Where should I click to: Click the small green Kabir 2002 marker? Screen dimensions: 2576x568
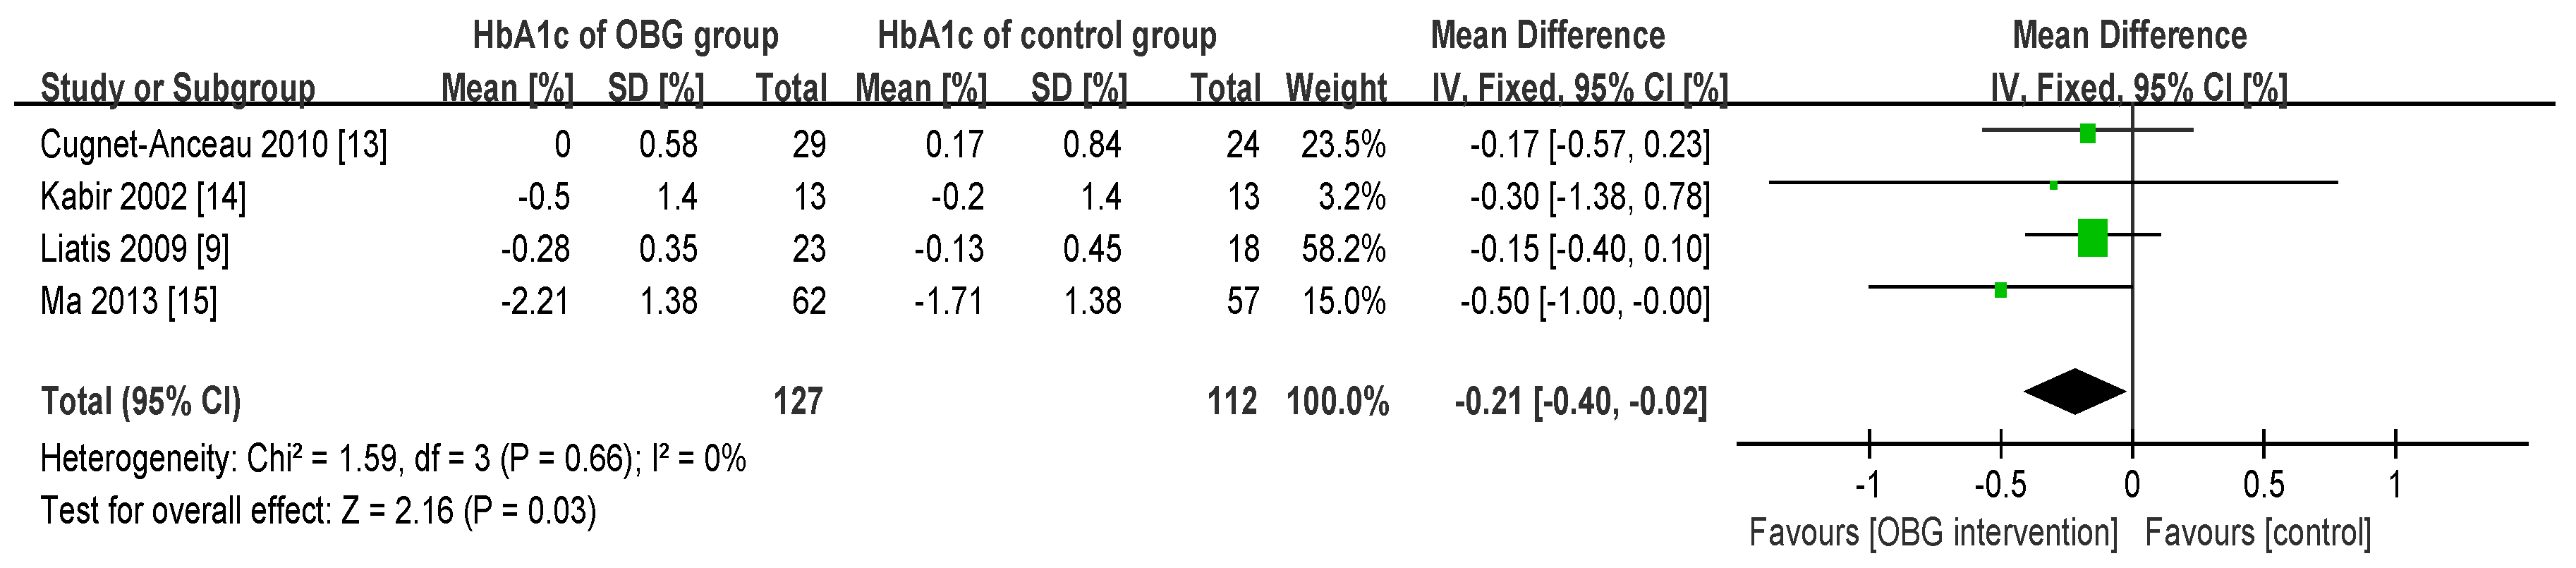coord(2054,185)
